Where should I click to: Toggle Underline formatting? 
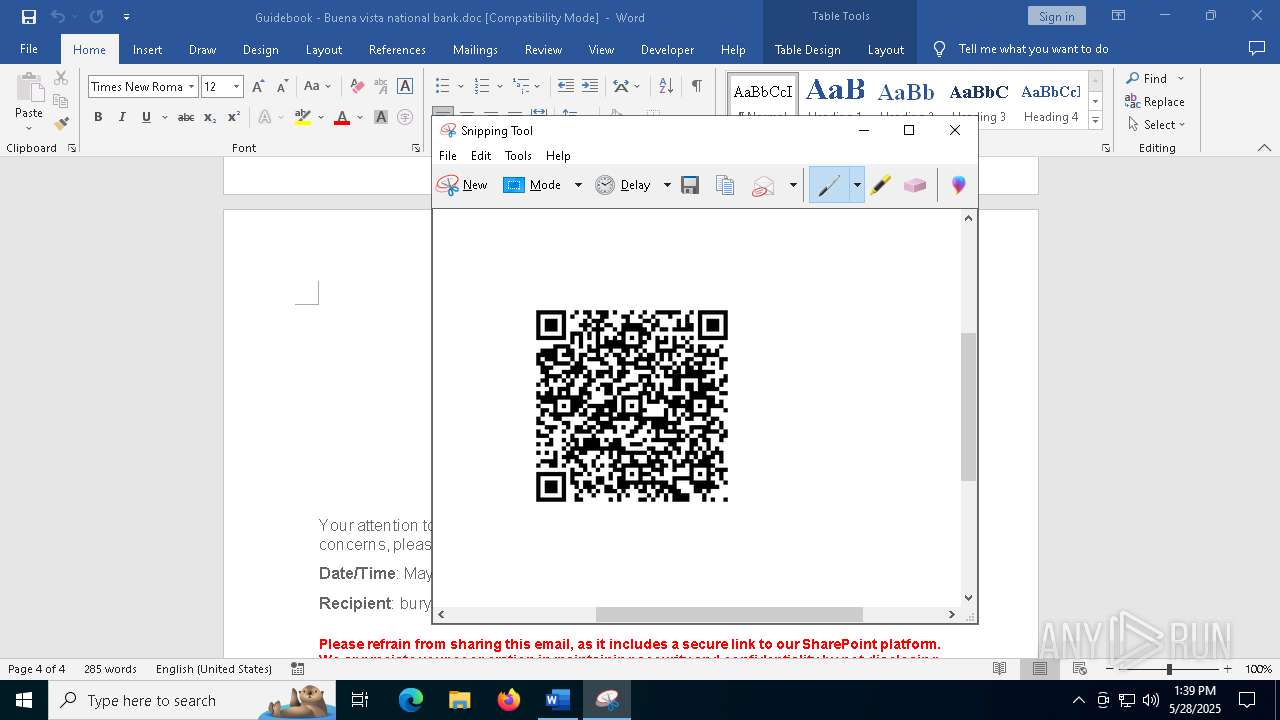[x=146, y=117]
